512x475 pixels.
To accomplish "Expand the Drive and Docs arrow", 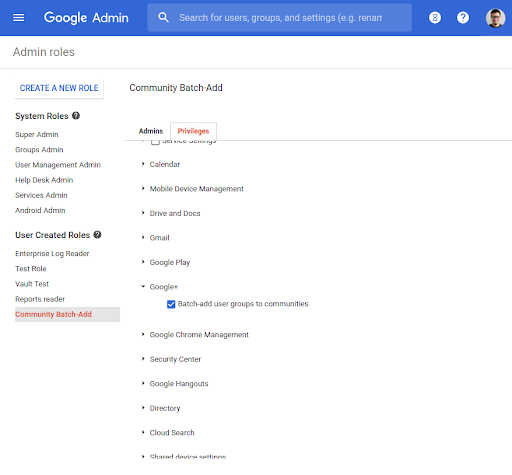I will (143, 213).
